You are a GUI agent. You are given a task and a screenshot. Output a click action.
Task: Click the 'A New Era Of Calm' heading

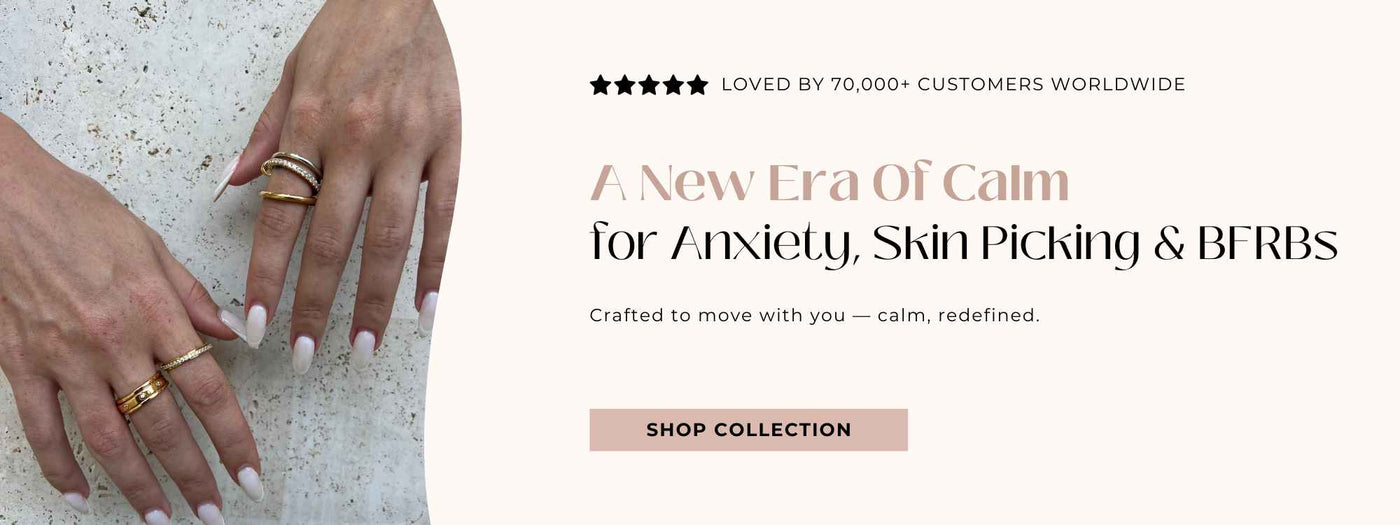pos(829,182)
